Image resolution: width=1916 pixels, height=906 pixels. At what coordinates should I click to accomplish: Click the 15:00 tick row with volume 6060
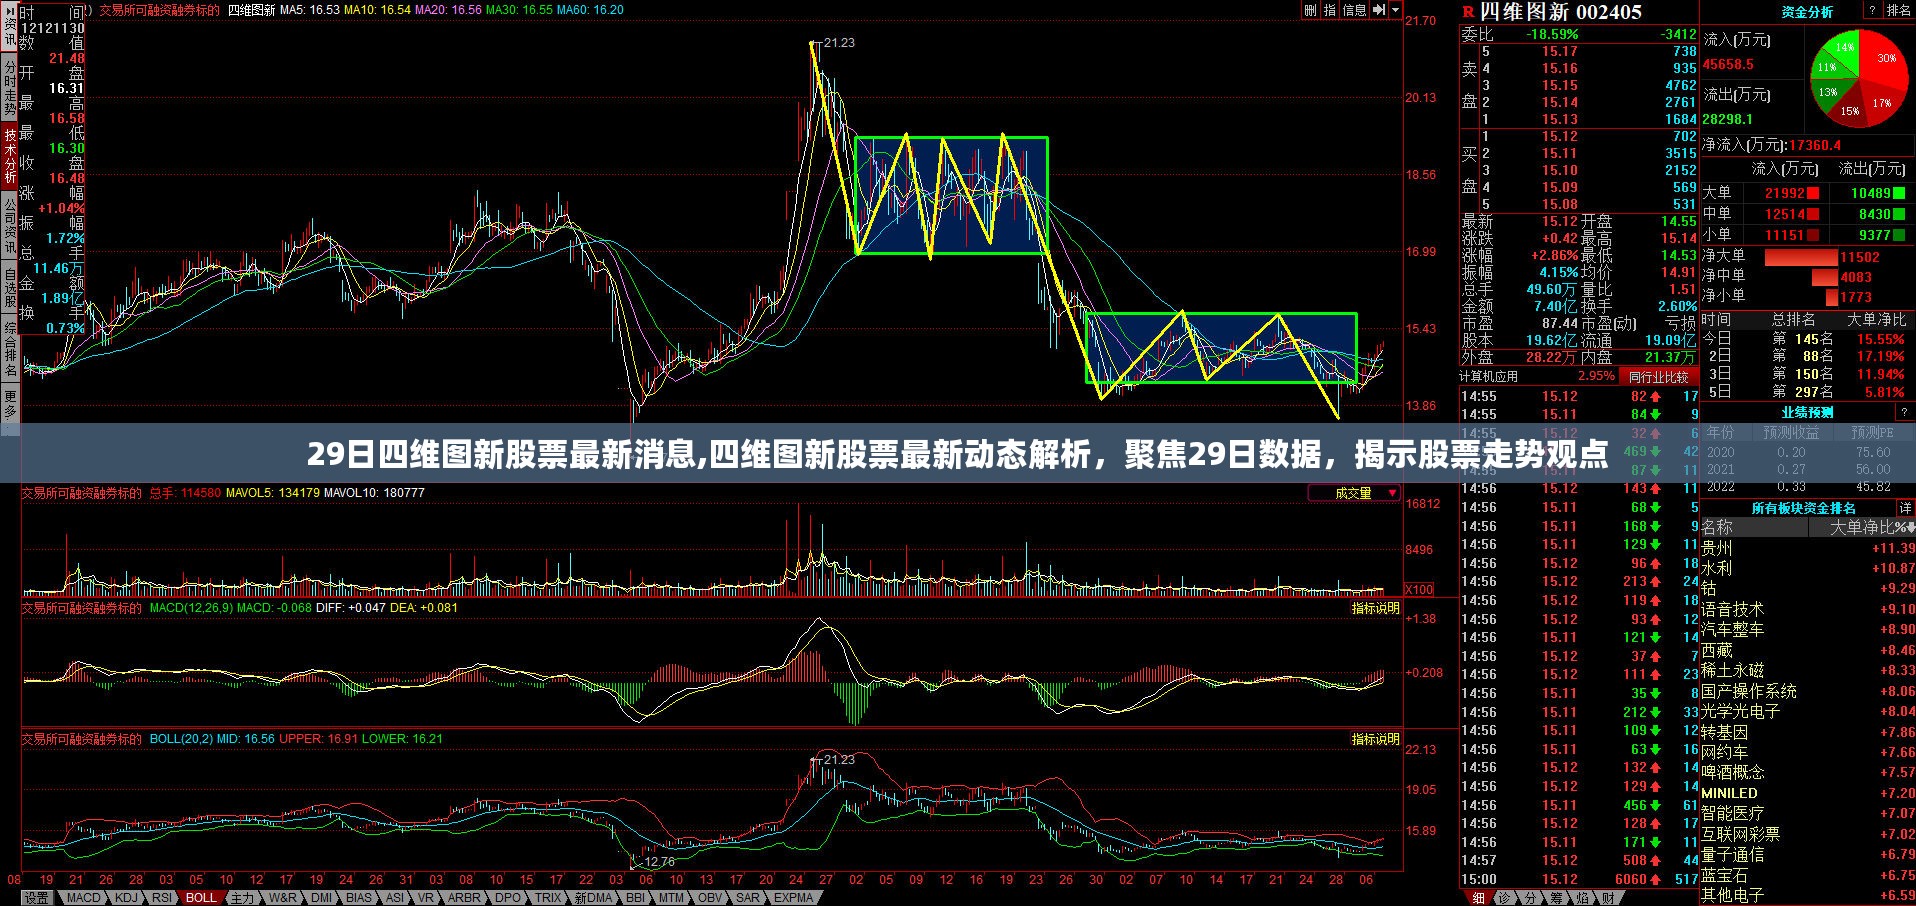coord(1579,879)
